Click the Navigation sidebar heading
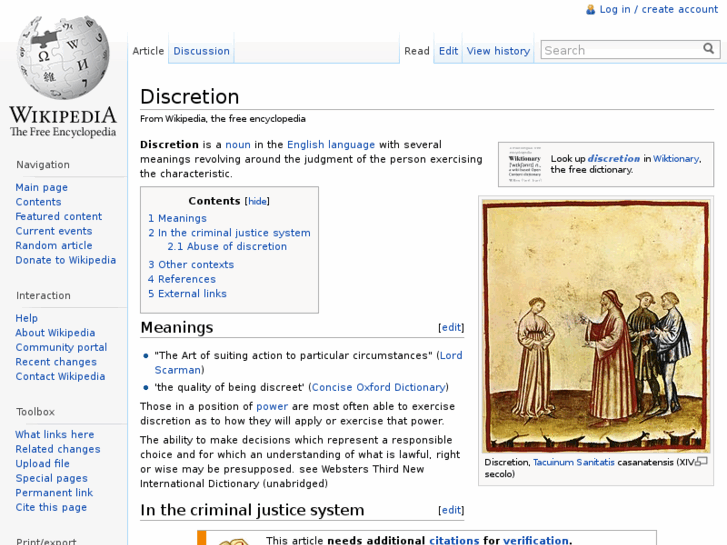Image resolution: width=727 pixels, height=545 pixels. pyautogui.click(x=43, y=165)
